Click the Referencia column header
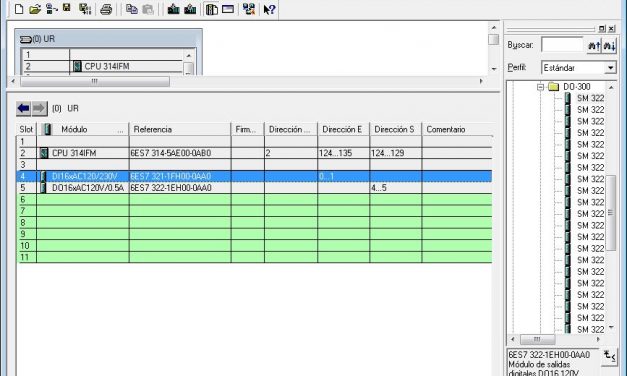This screenshot has width=627, height=376. (x=180, y=129)
